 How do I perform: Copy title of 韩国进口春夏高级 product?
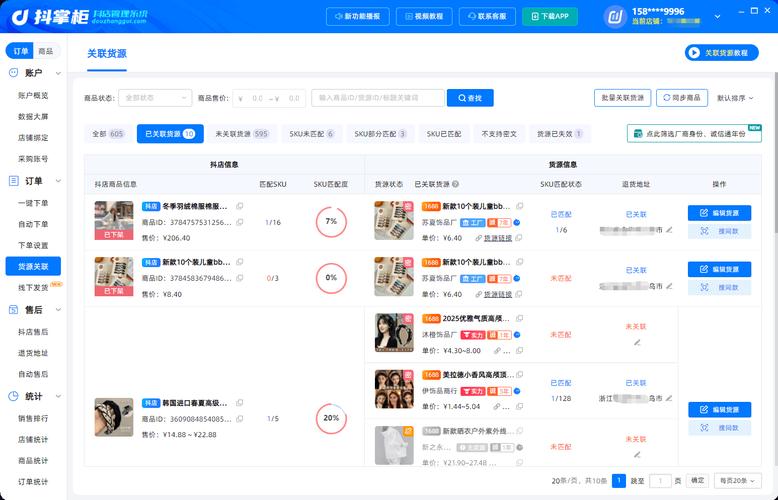click(240, 403)
